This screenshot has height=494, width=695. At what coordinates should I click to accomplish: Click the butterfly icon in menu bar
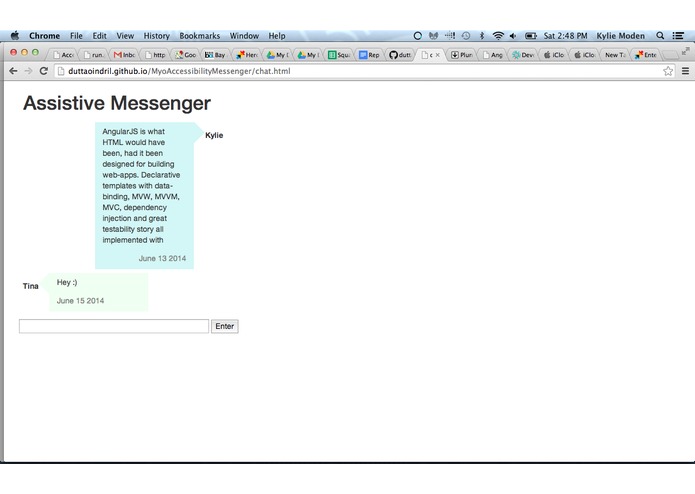click(x=433, y=36)
